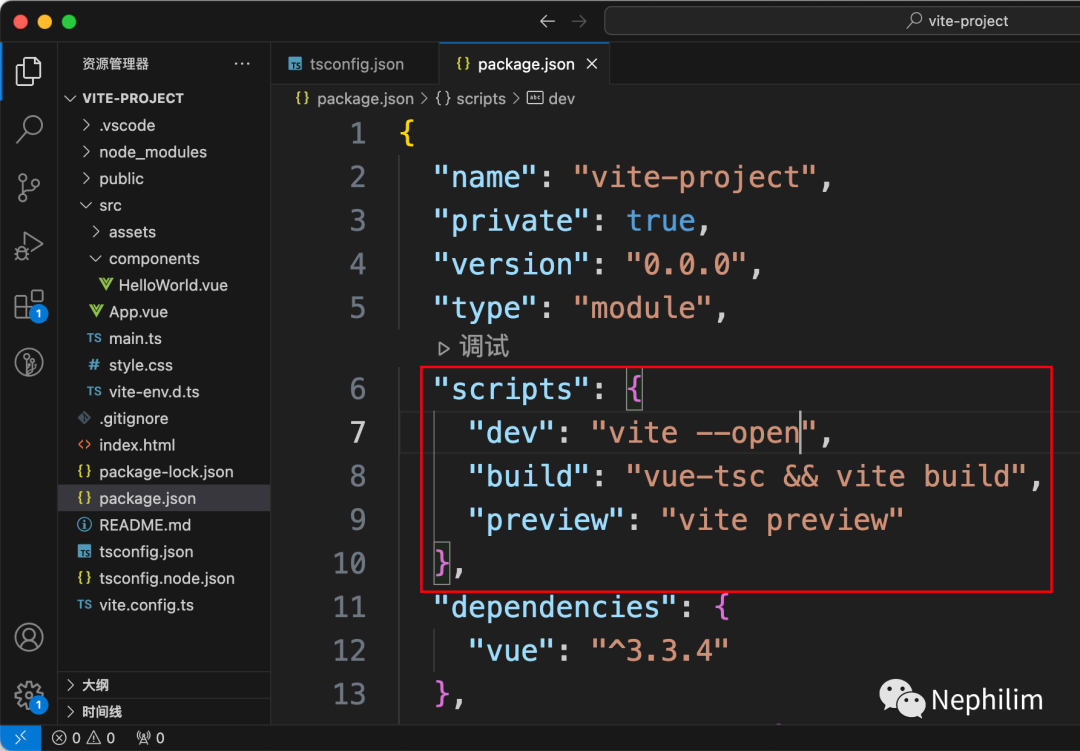
Task: Open vite-env.d.ts file
Action: tap(164, 392)
